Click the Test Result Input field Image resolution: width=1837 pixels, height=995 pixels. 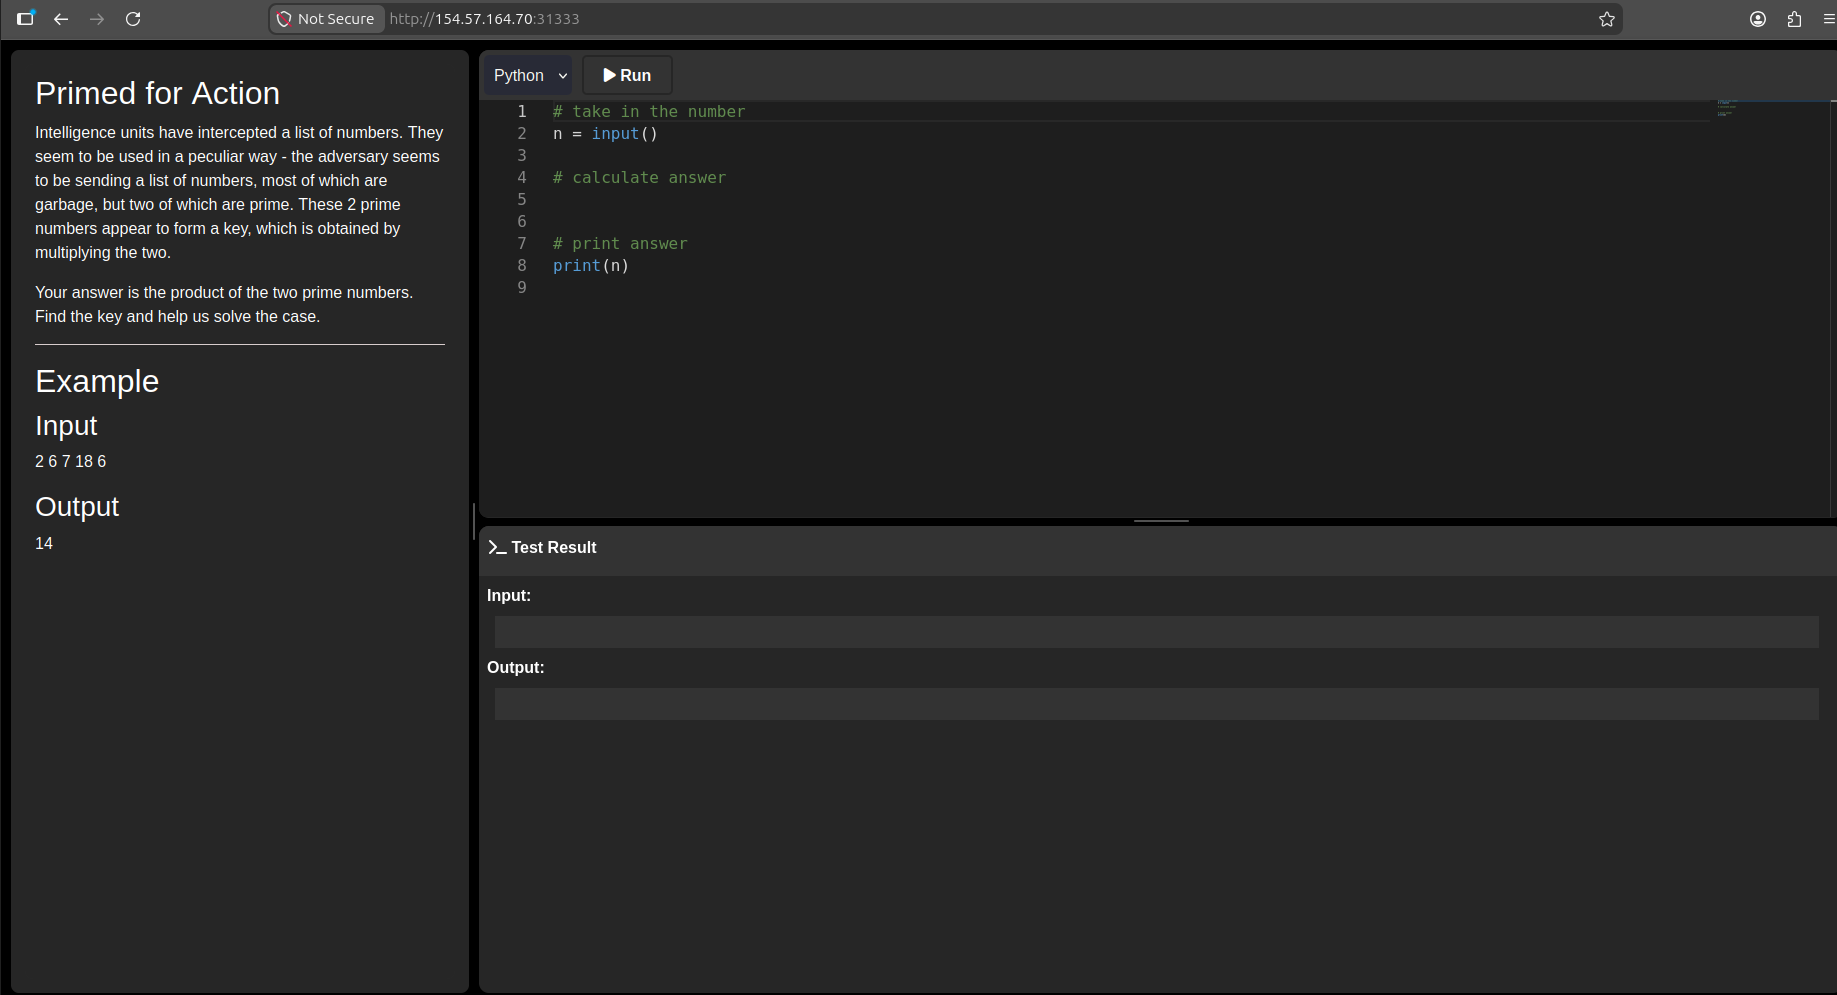pos(1156,632)
